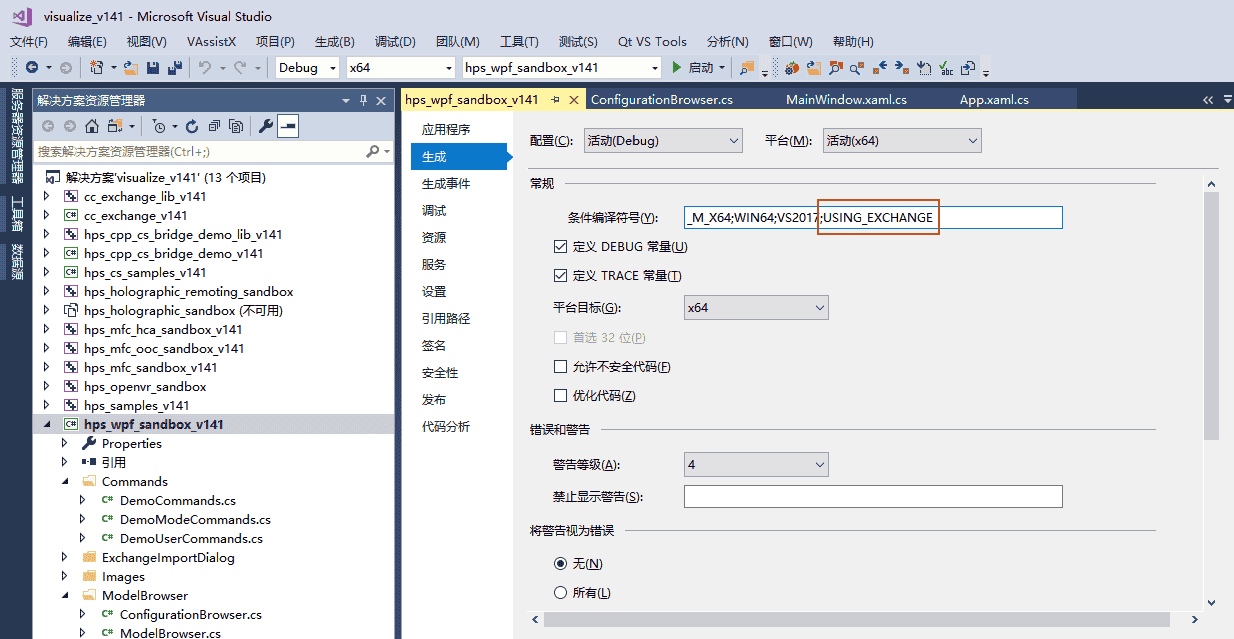This screenshot has height=639, width=1234.
Task: Click the Pending Changes Filter clock icon
Action: (158, 126)
